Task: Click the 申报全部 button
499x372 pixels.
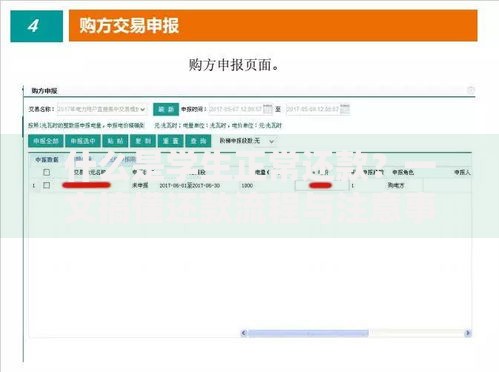Action: [46, 141]
